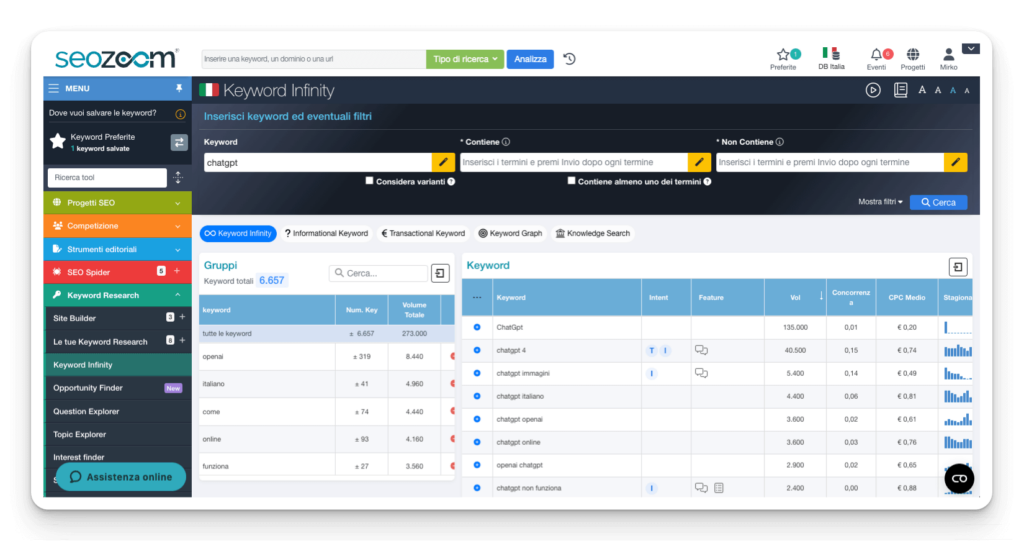Viewport: 1024px width, 541px height.
Task: Select the ChatGpt row radio button
Action: (477, 327)
